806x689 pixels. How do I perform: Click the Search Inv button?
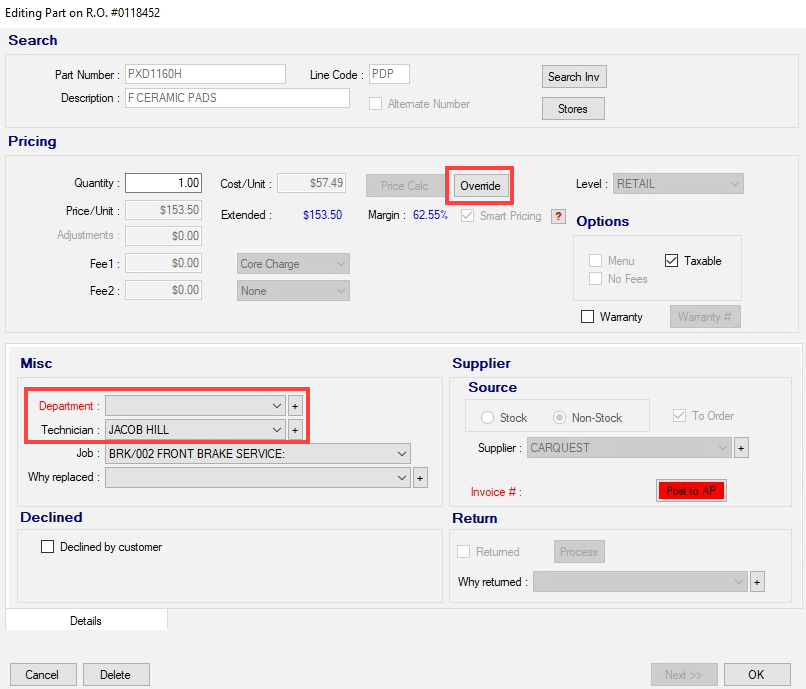click(x=574, y=77)
